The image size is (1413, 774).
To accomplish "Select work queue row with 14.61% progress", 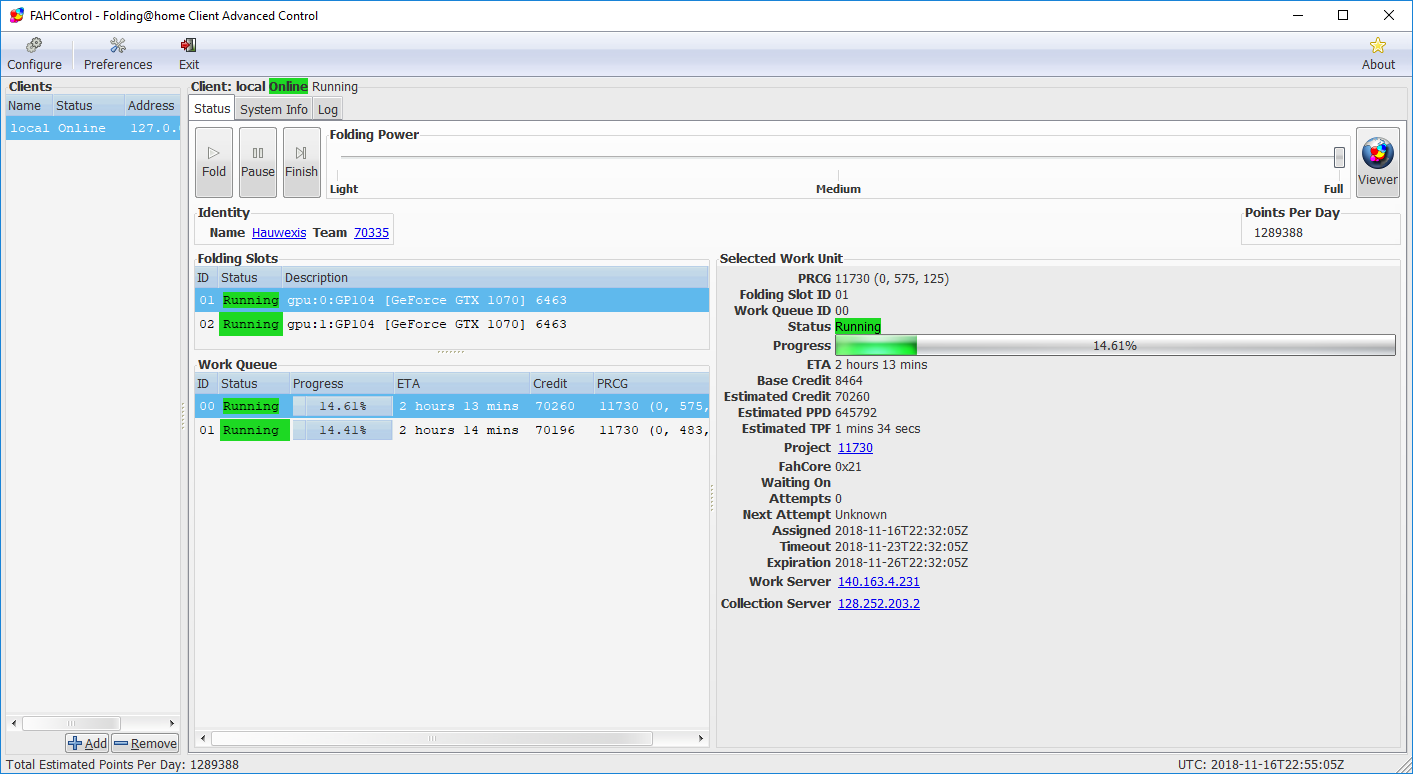I will [452, 406].
